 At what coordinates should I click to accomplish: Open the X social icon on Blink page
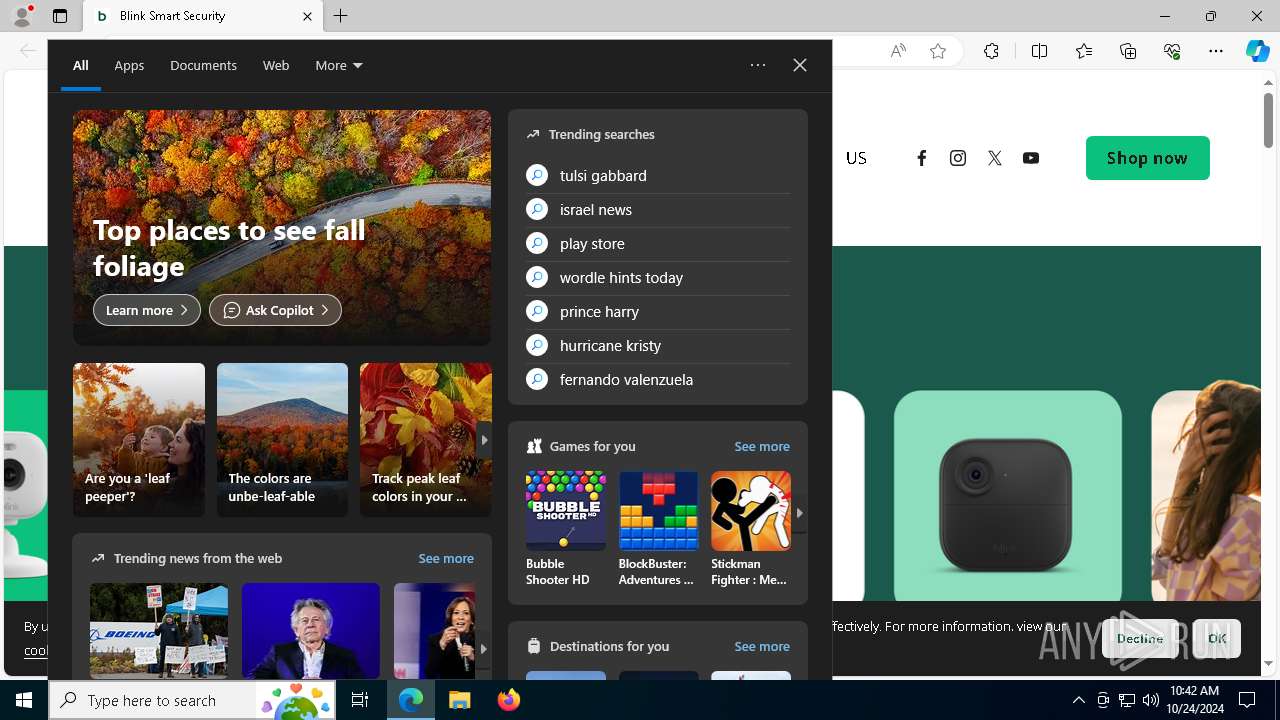[994, 158]
